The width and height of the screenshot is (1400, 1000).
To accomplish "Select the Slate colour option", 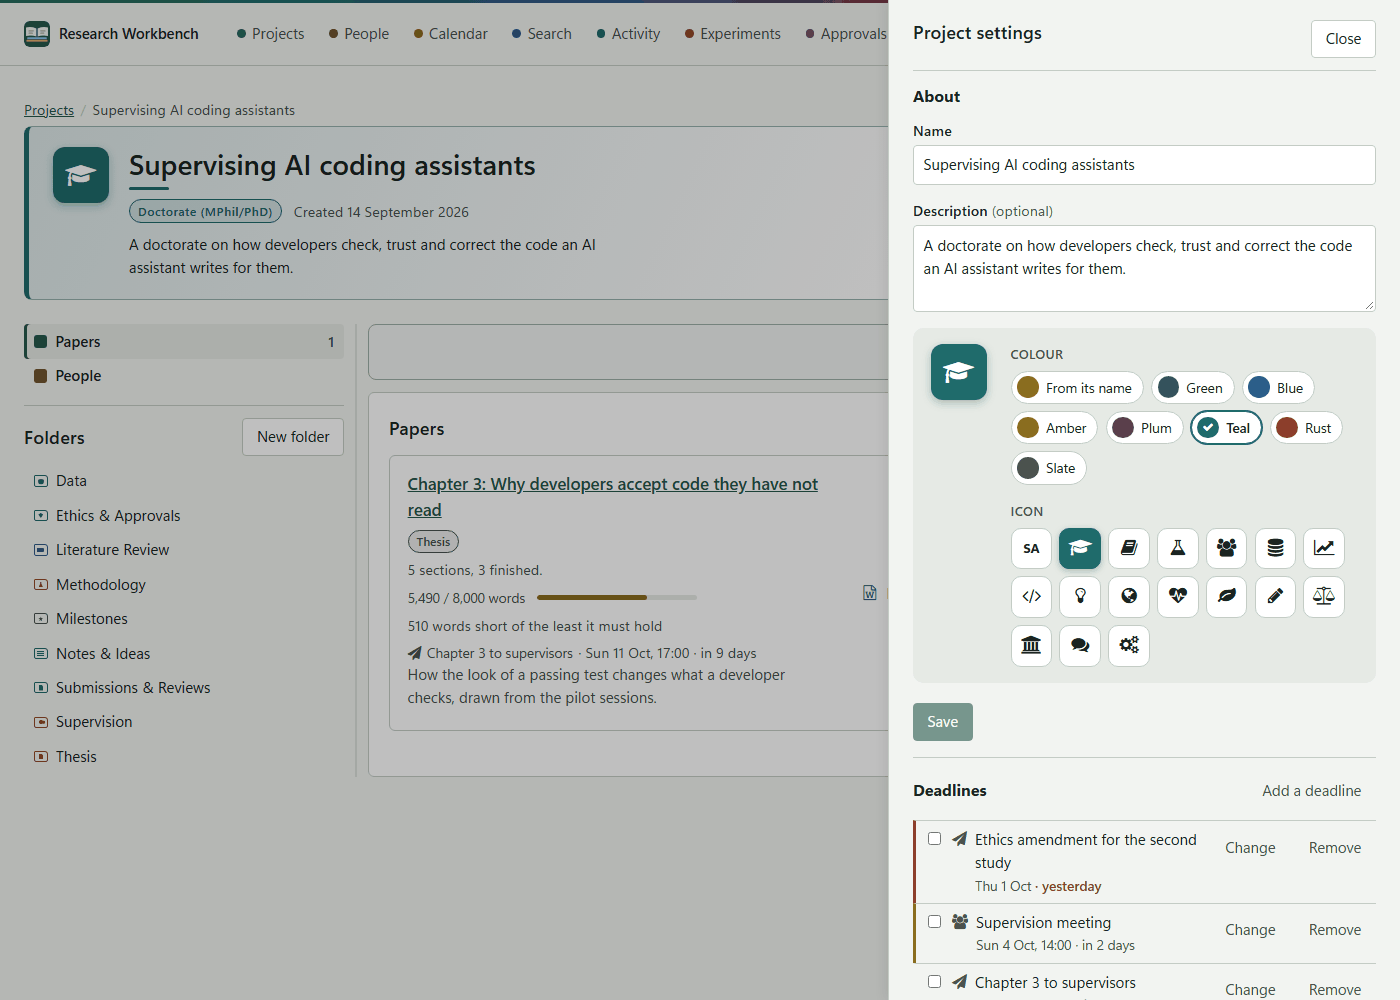I will pyautogui.click(x=1049, y=468).
